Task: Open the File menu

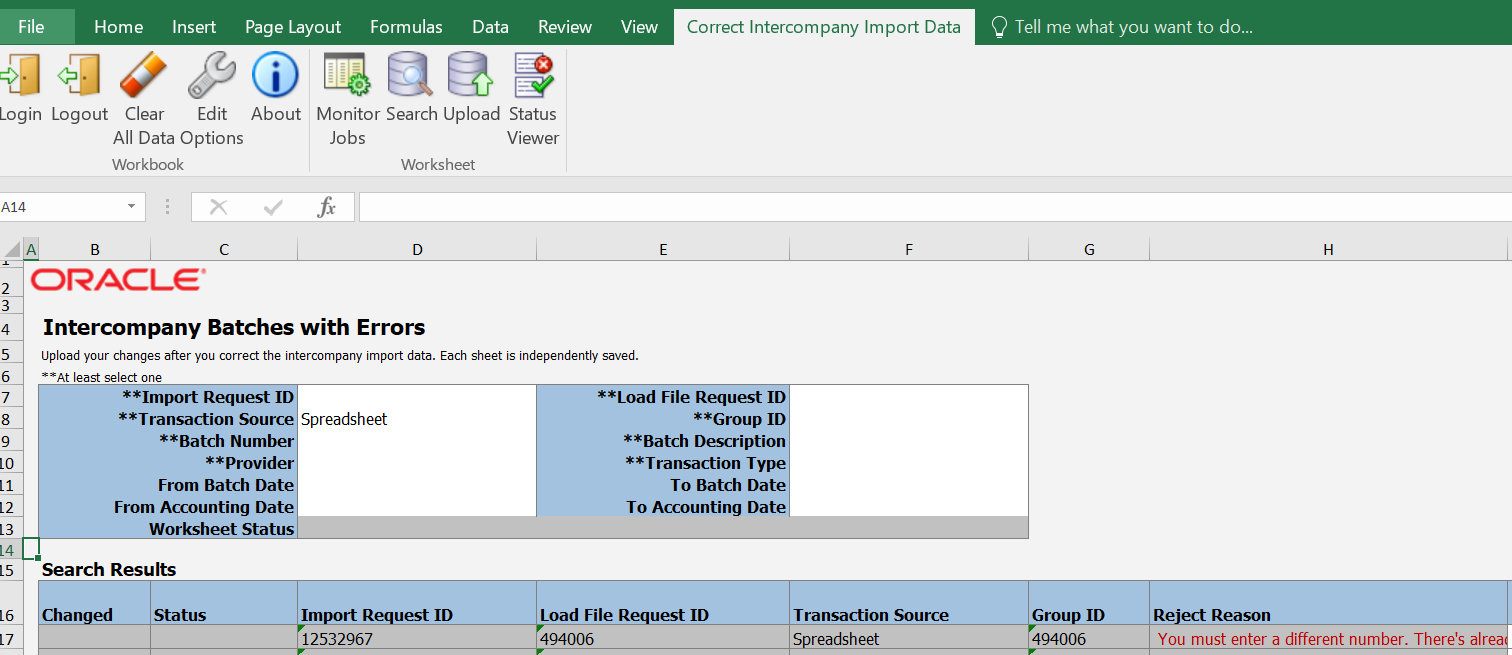Action: click(x=31, y=27)
